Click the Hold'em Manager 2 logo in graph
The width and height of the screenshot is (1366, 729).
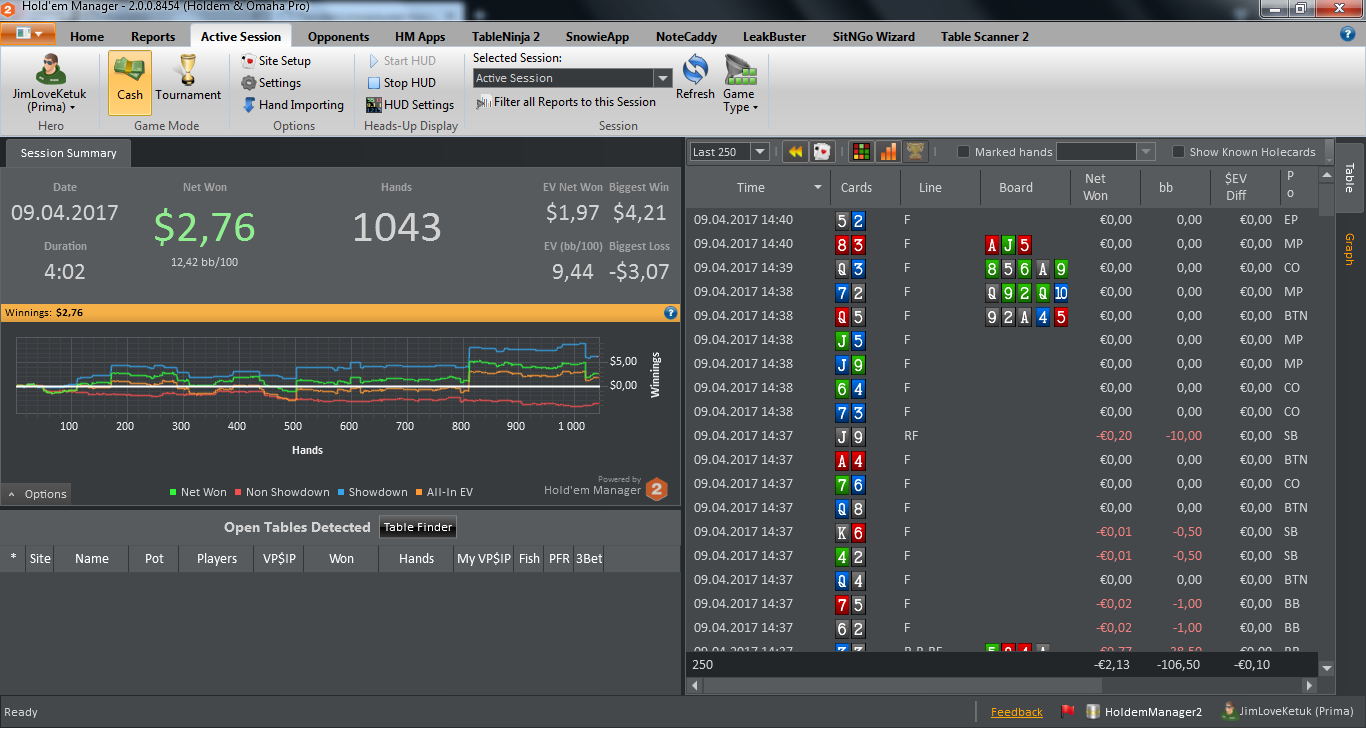[656, 489]
